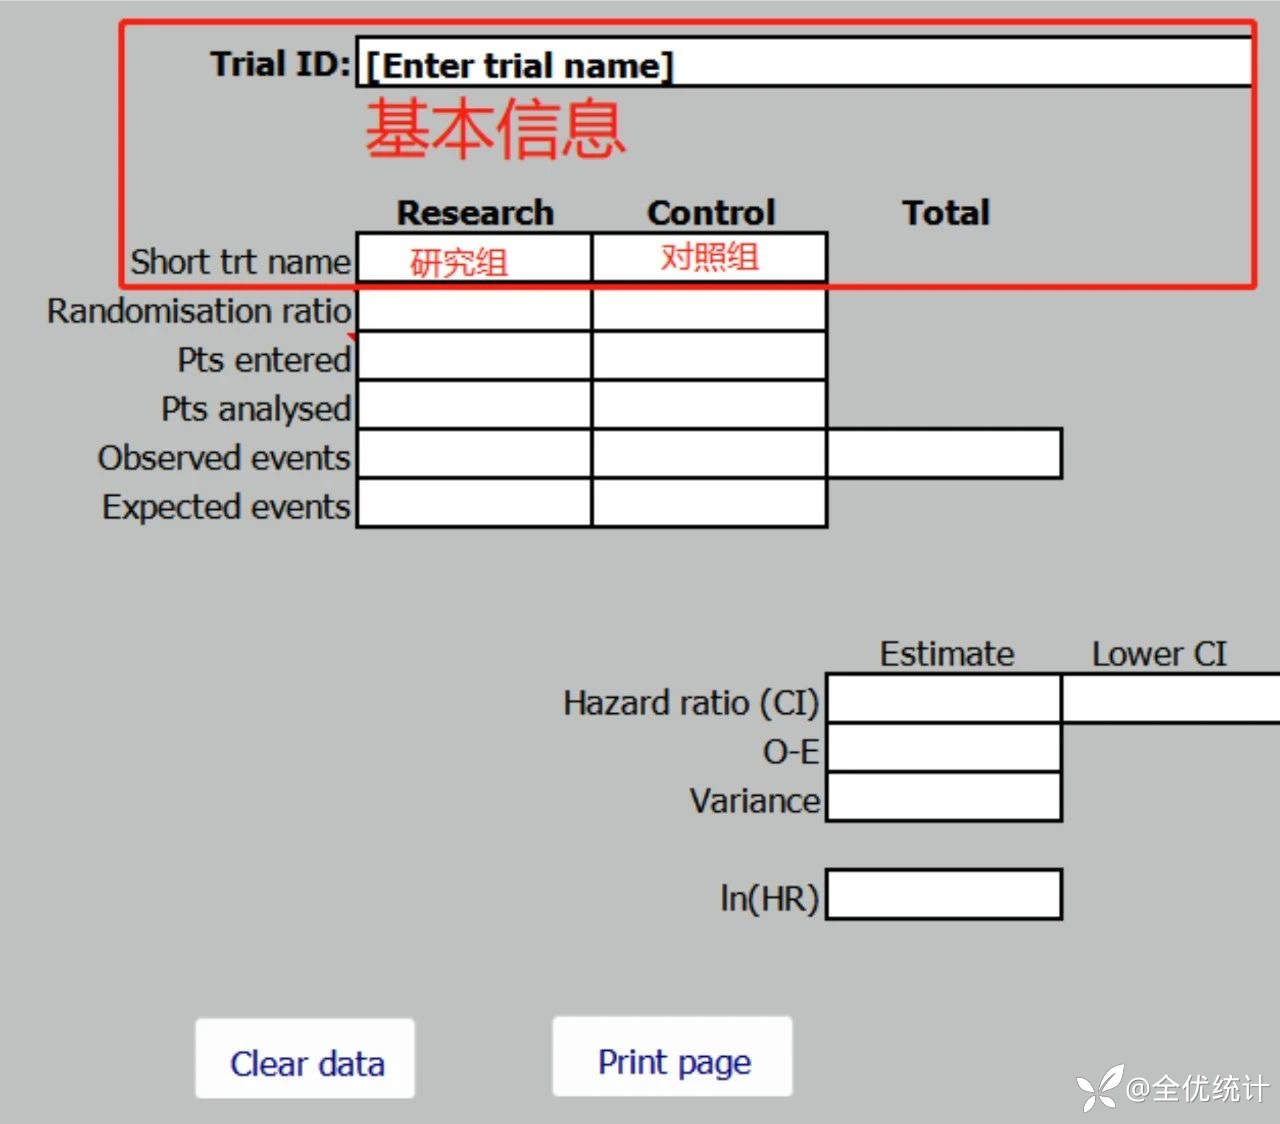Image resolution: width=1280 pixels, height=1124 pixels.
Task: Click the Clear data button
Action: [x=305, y=1060]
